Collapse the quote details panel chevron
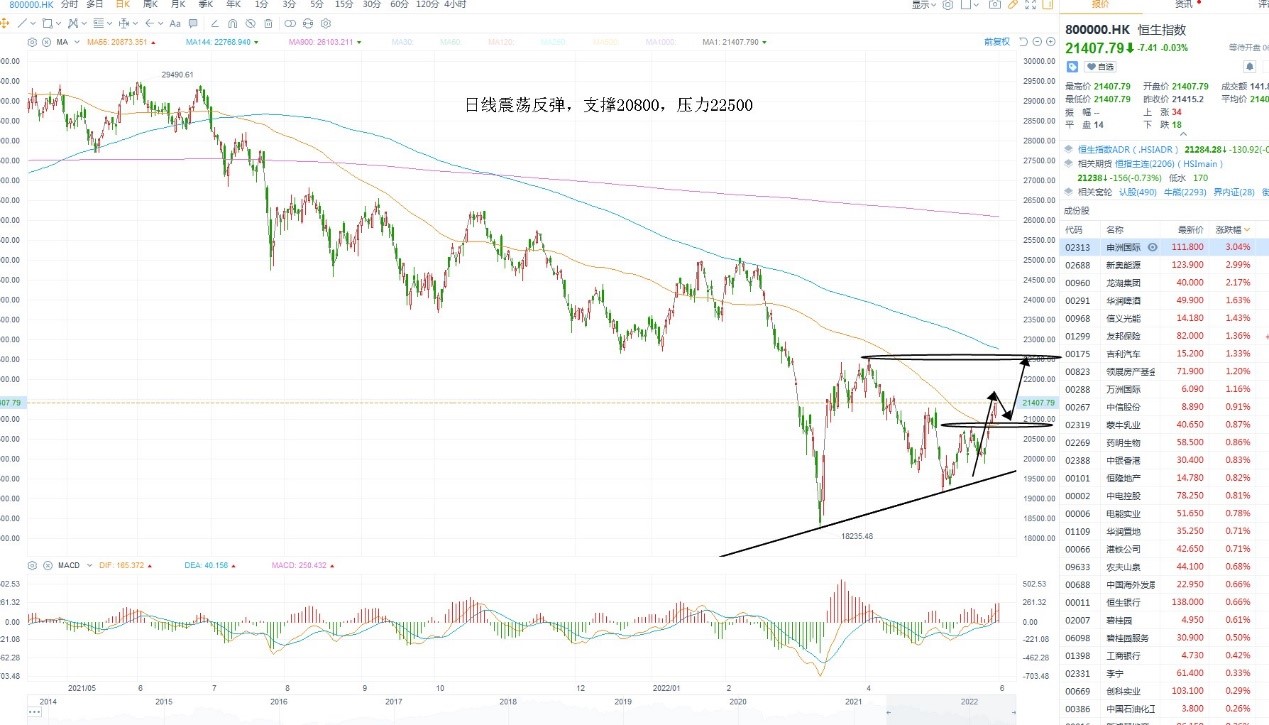 [x=1183, y=134]
